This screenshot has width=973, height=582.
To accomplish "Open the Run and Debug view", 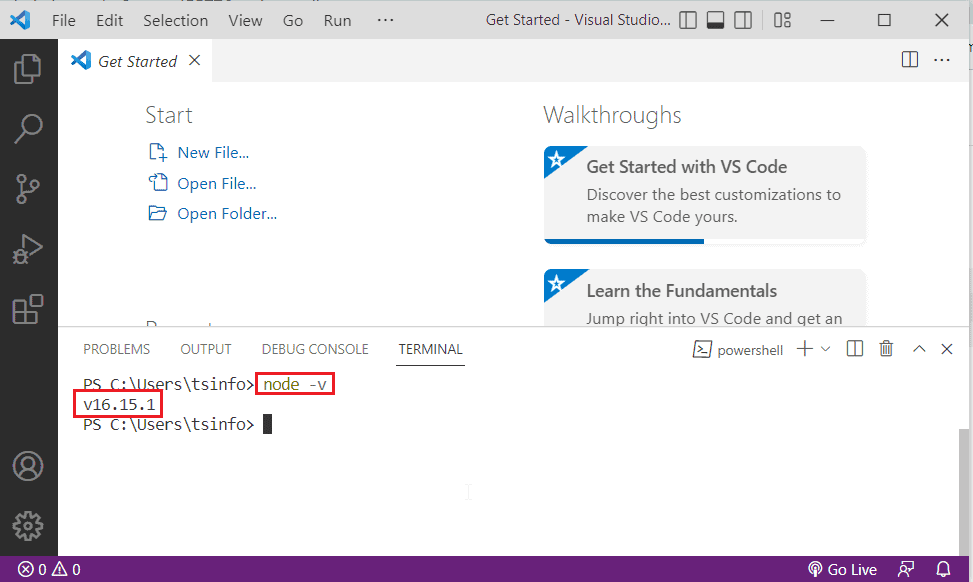I will pos(28,249).
